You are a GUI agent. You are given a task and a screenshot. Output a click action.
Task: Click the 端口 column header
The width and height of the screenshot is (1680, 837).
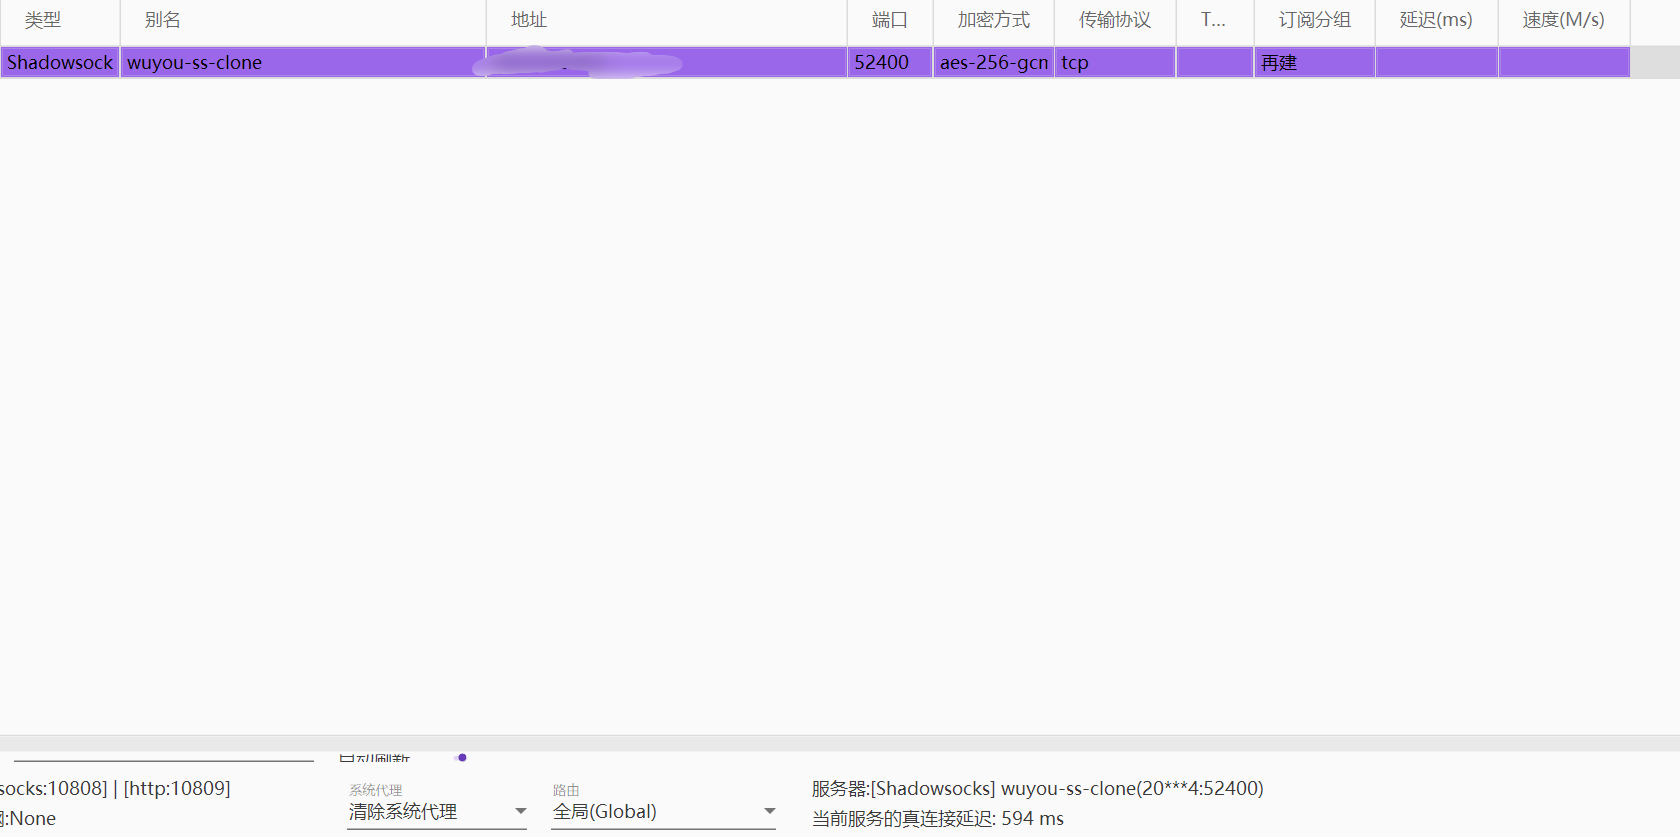889,20
